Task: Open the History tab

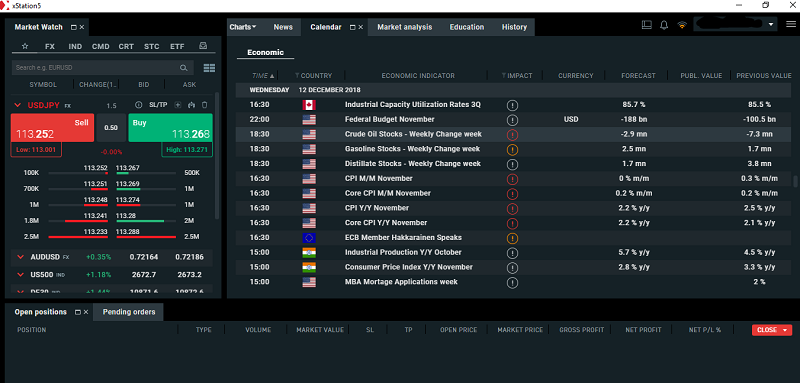Action: 514,27
